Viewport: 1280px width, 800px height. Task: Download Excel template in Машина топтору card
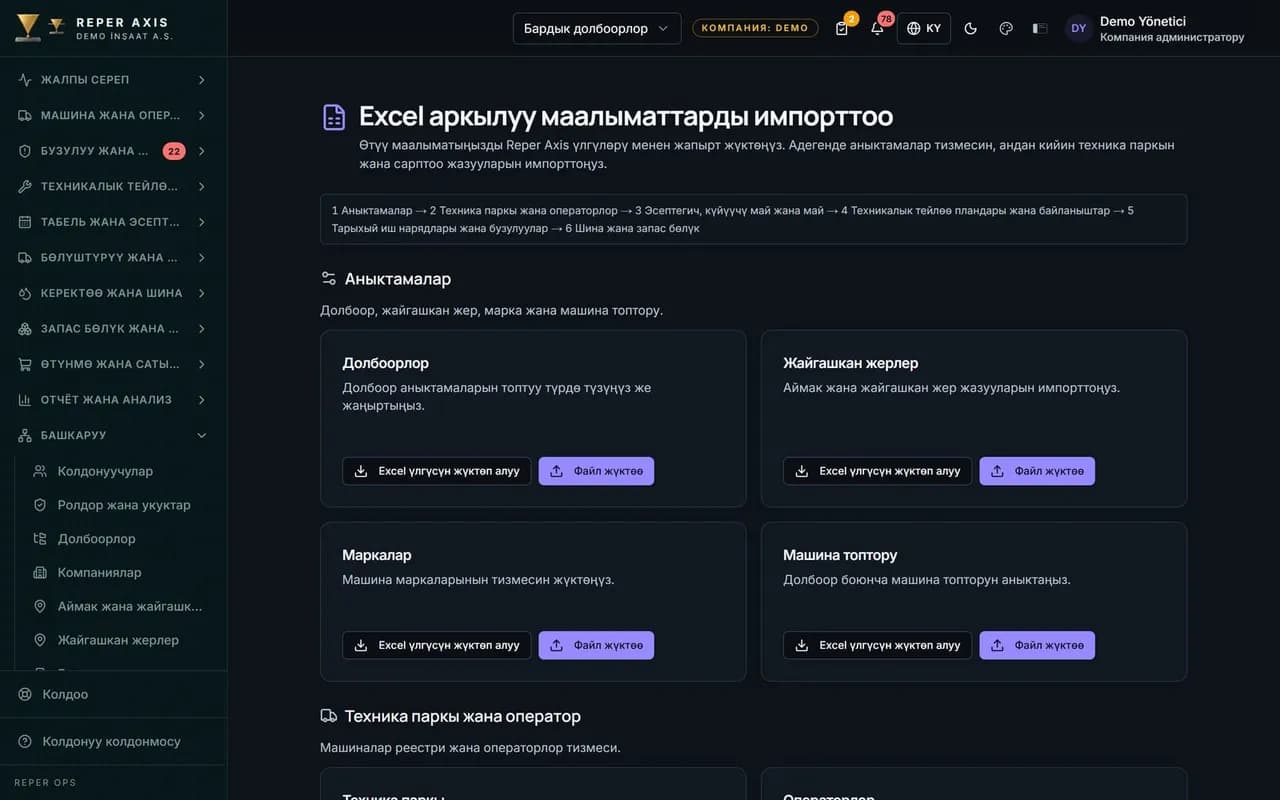coord(878,645)
